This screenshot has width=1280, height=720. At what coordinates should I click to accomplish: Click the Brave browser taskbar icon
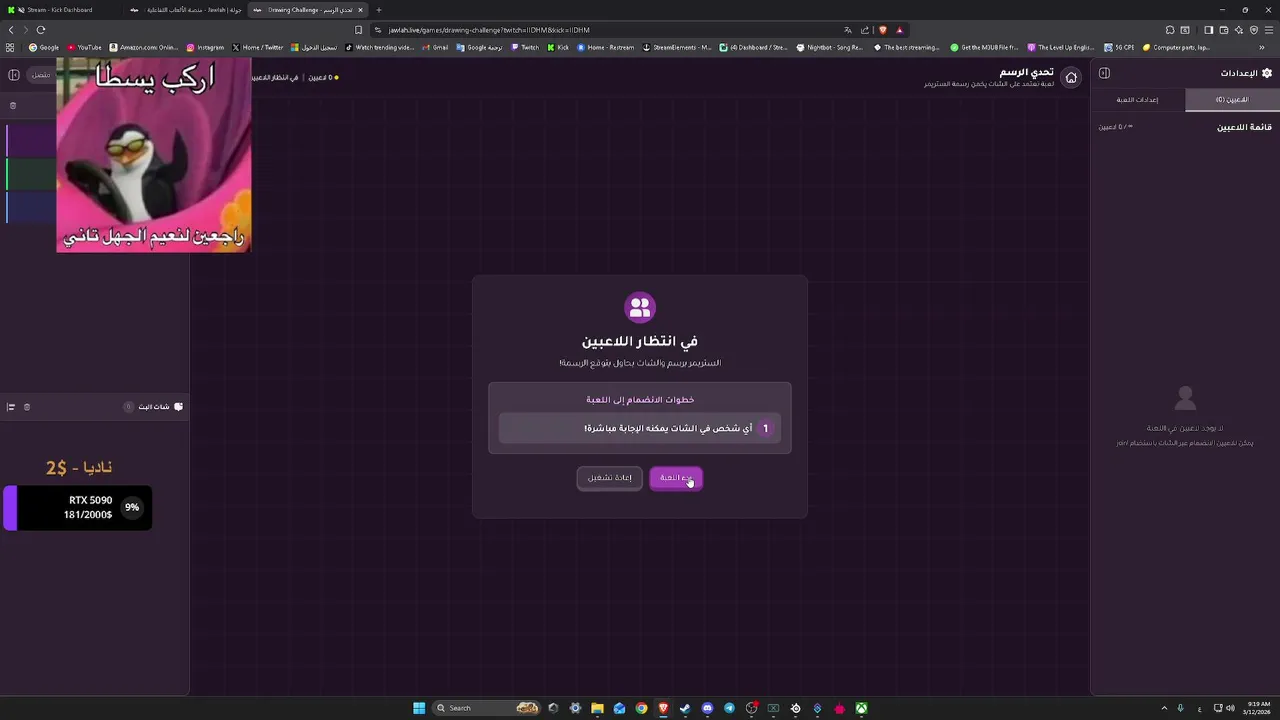(663, 708)
